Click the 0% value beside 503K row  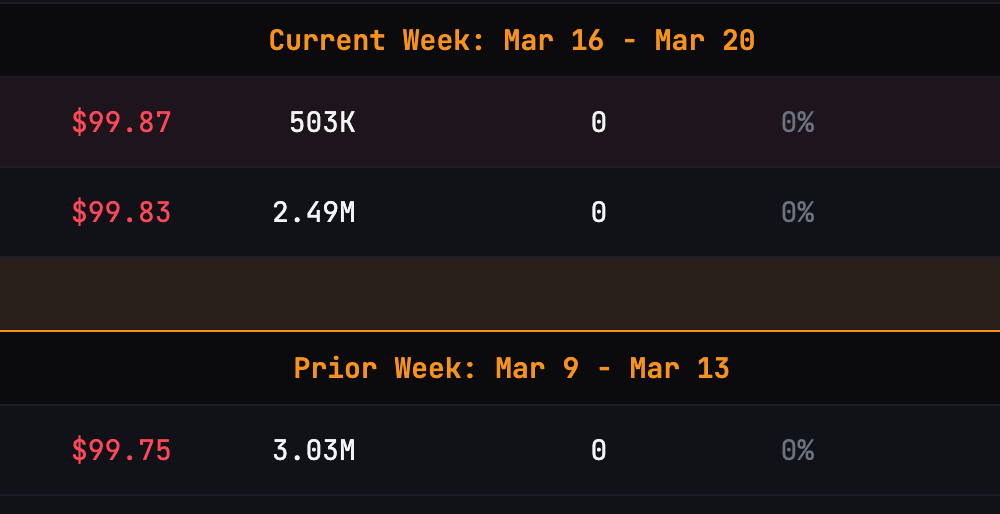pos(797,123)
